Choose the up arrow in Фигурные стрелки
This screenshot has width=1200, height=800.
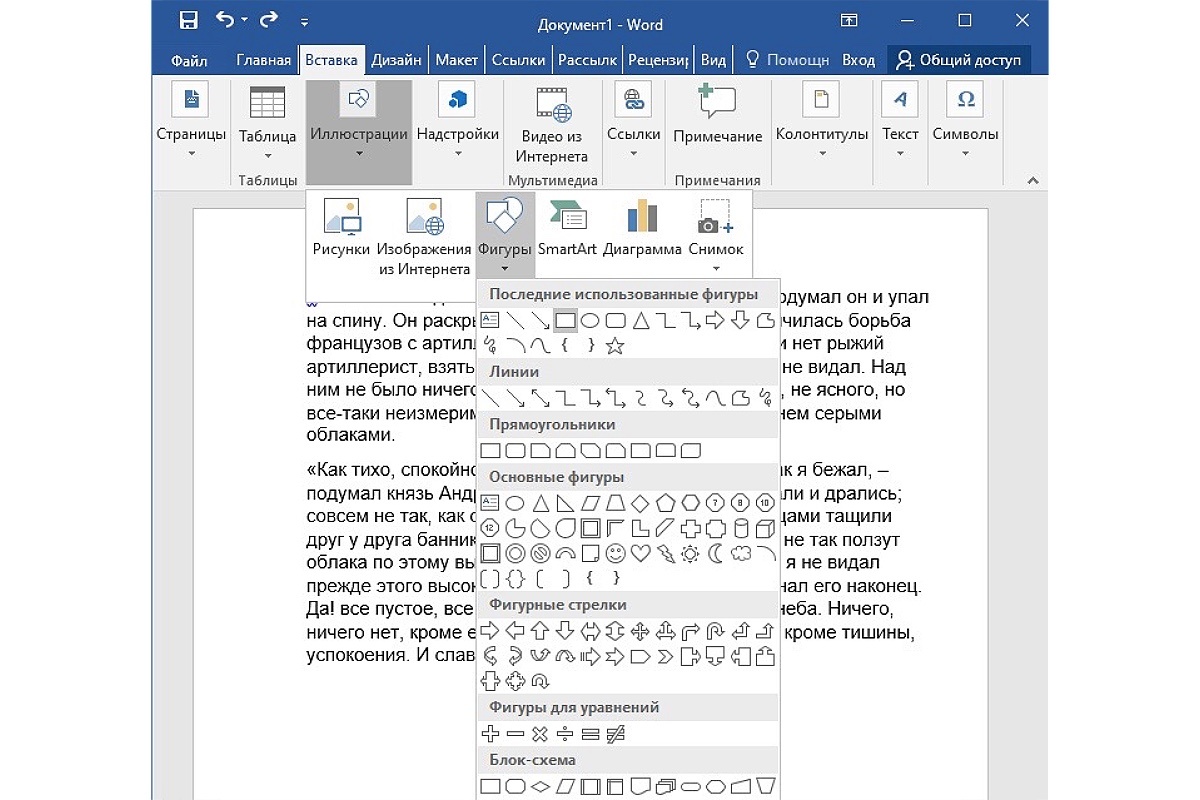[540, 631]
